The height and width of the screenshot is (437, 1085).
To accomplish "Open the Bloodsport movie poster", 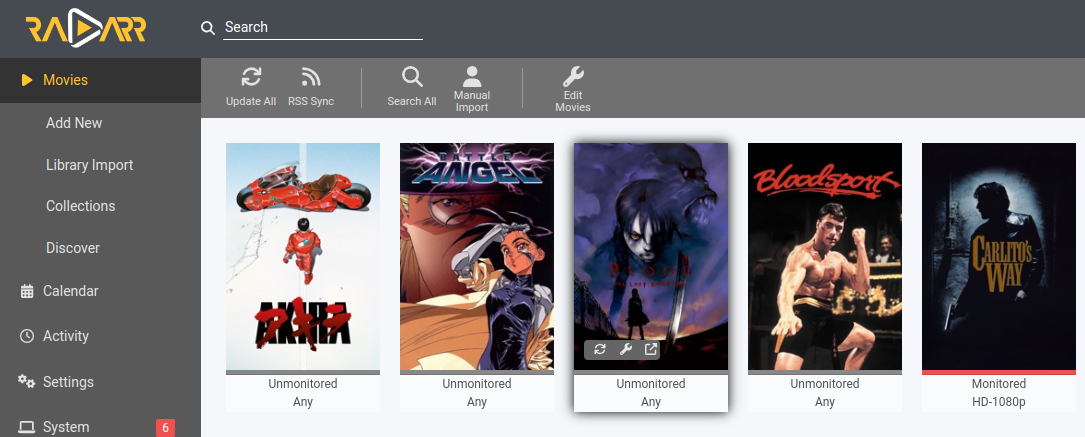I will (x=825, y=256).
